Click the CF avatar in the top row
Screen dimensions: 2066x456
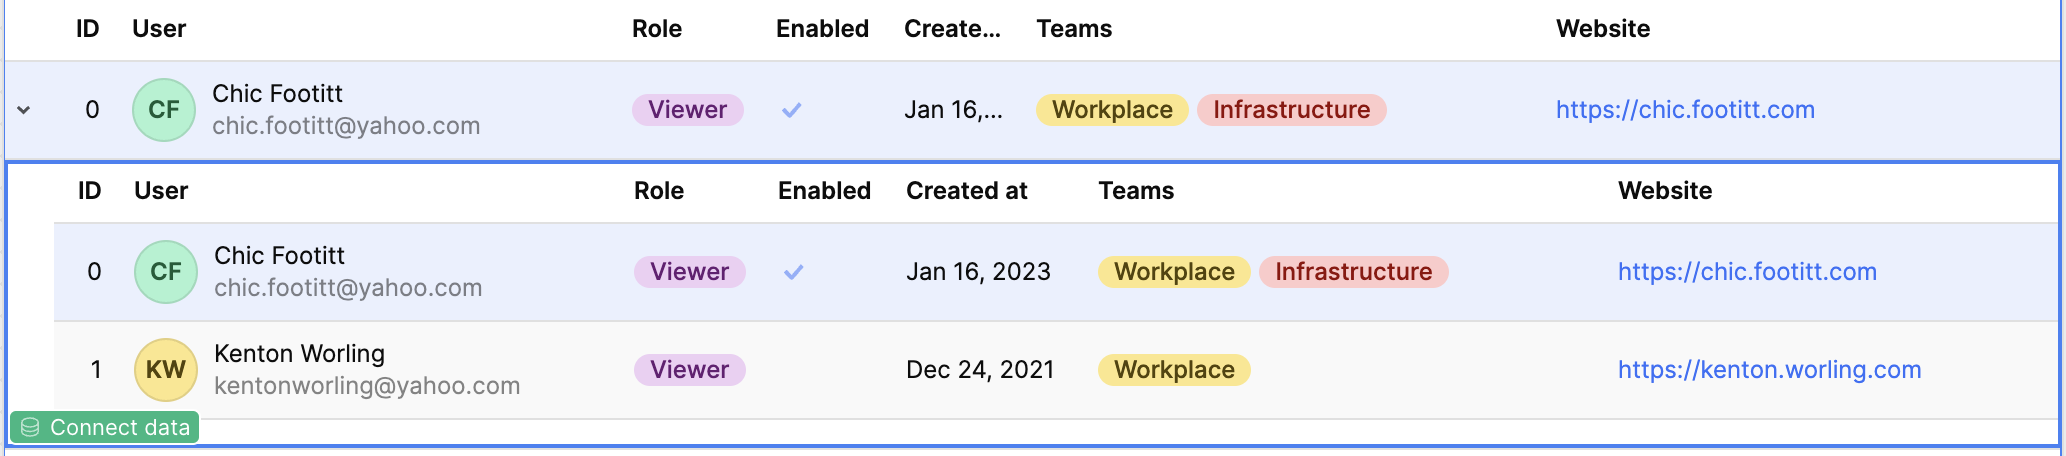pyautogui.click(x=164, y=110)
